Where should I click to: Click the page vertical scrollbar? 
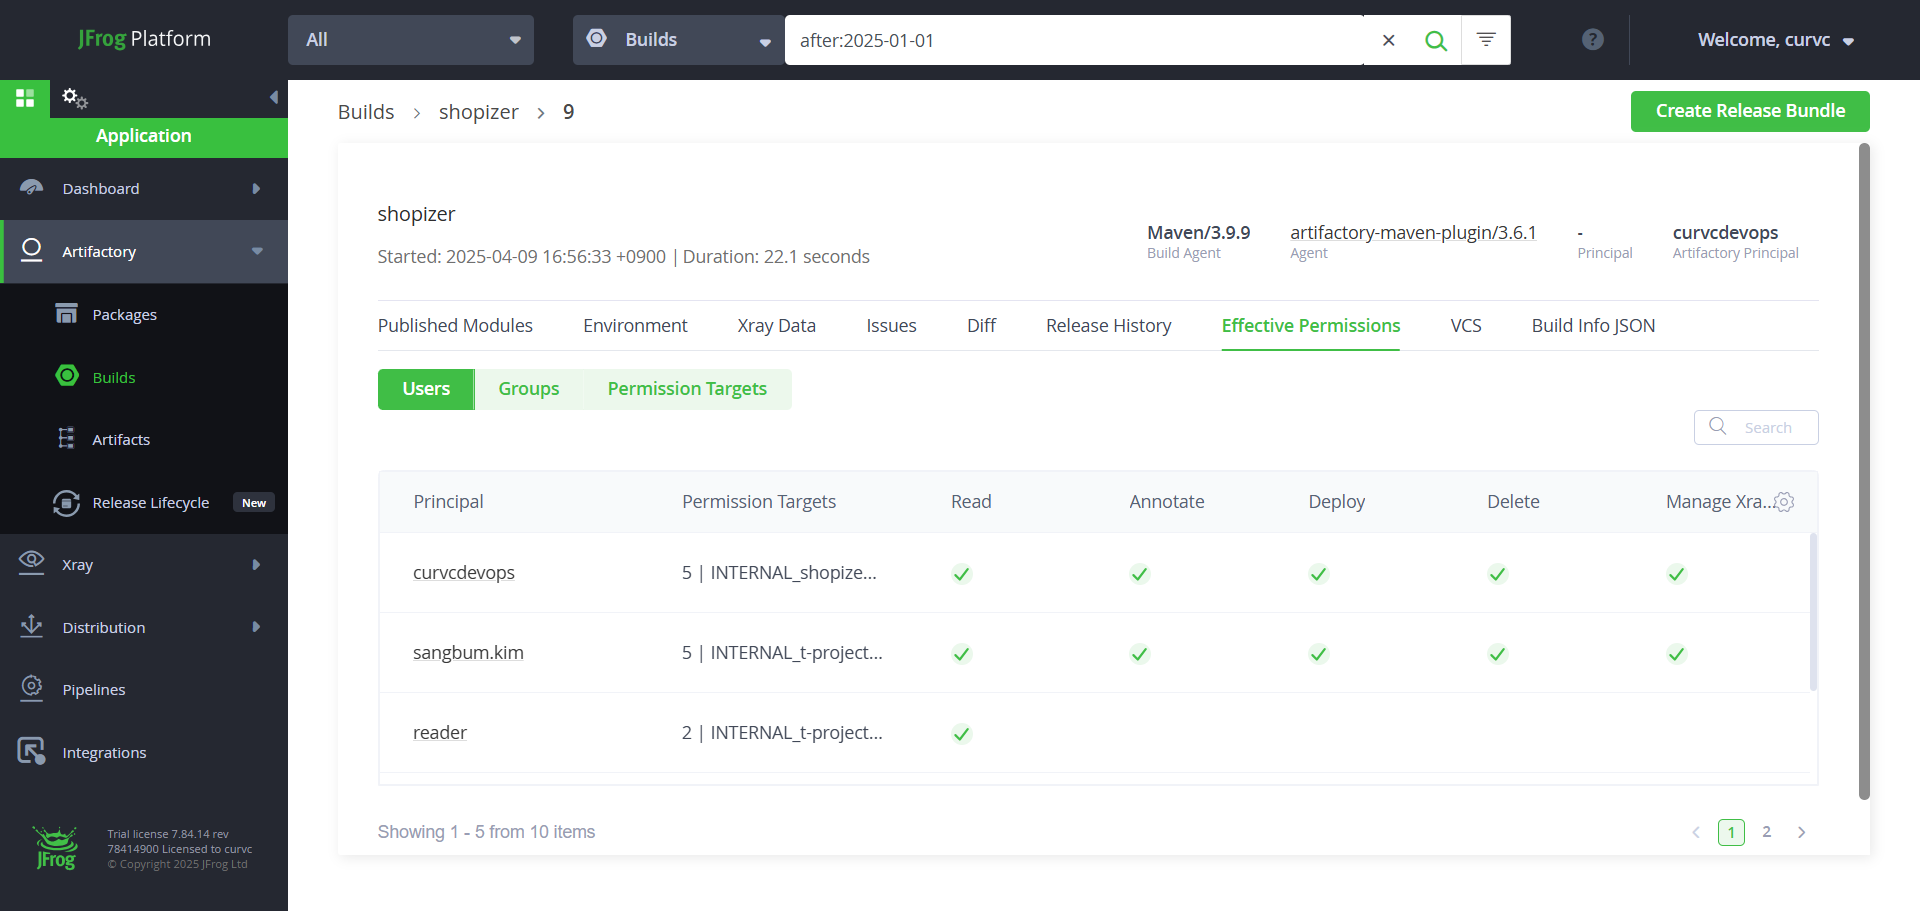[1864, 471]
